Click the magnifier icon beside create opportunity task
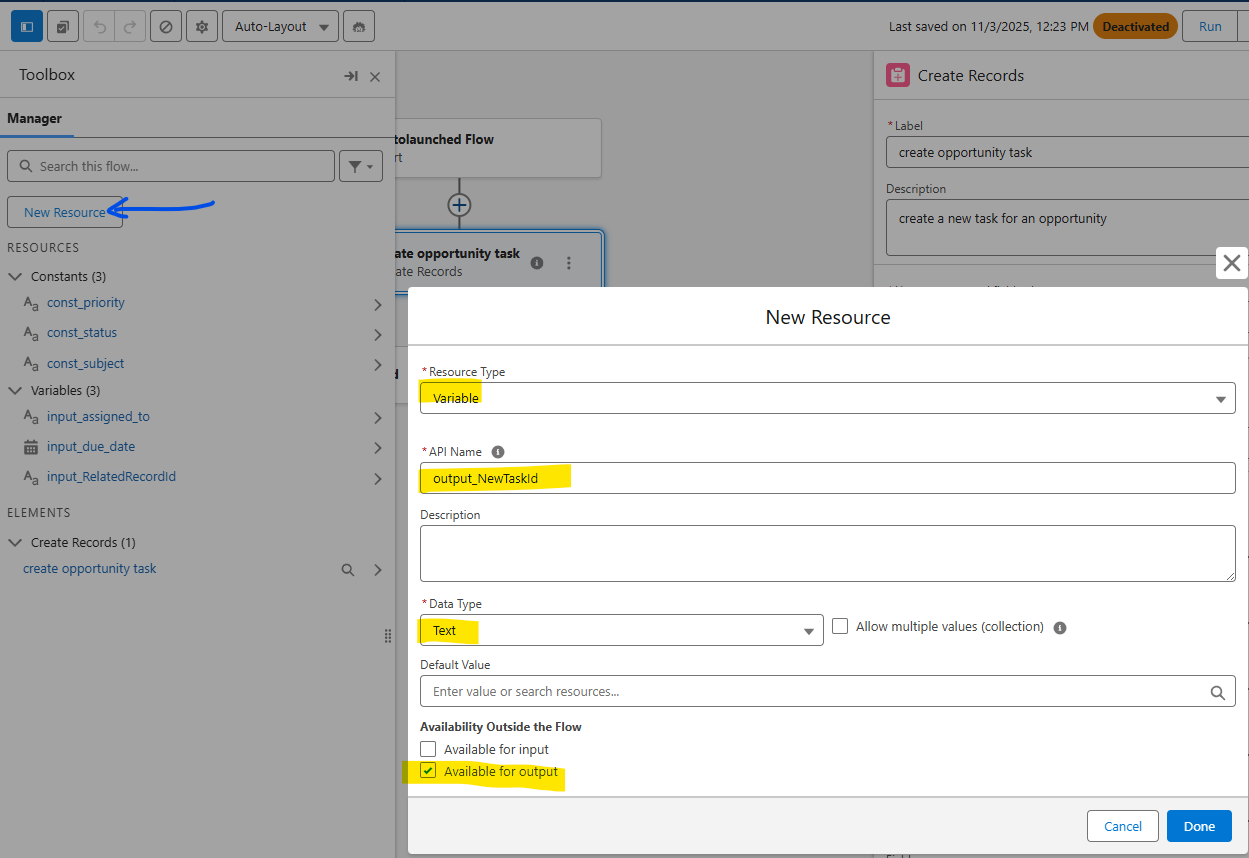1249x858 pixels. coord(348,570)
